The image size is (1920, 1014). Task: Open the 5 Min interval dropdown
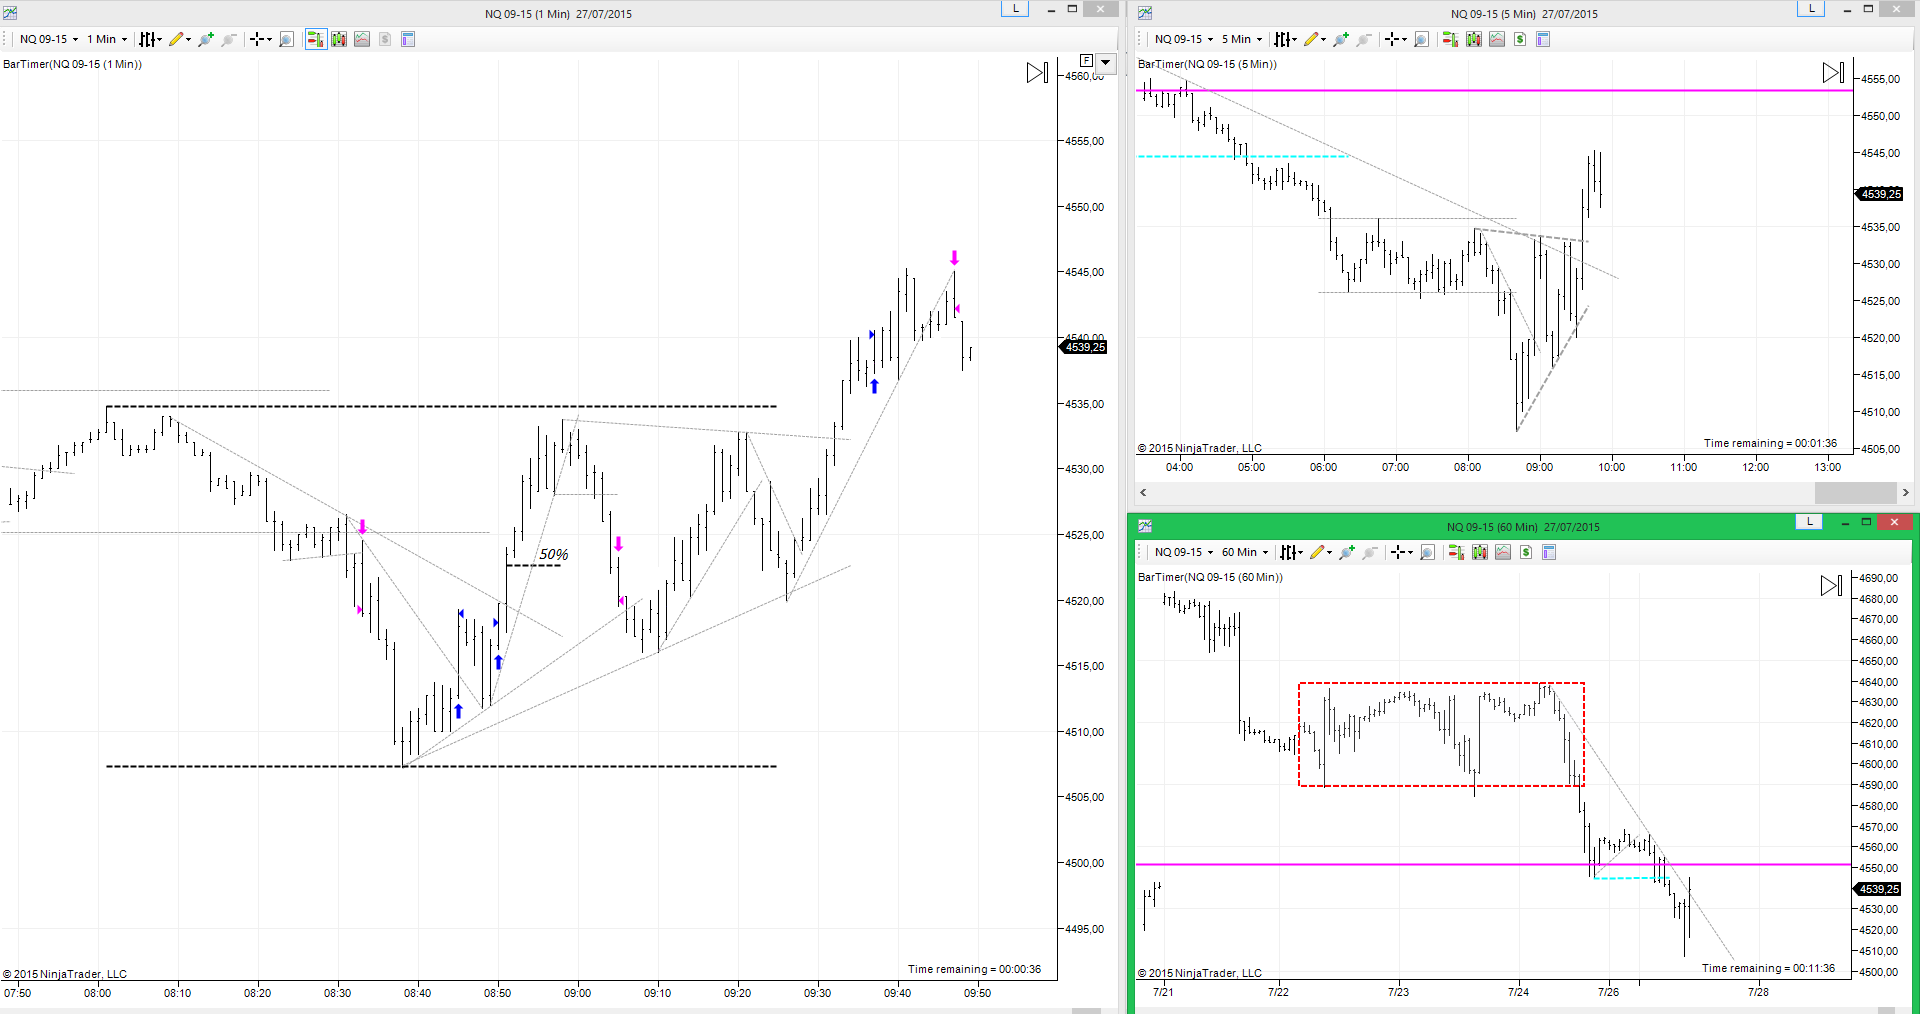[1242, 39]
